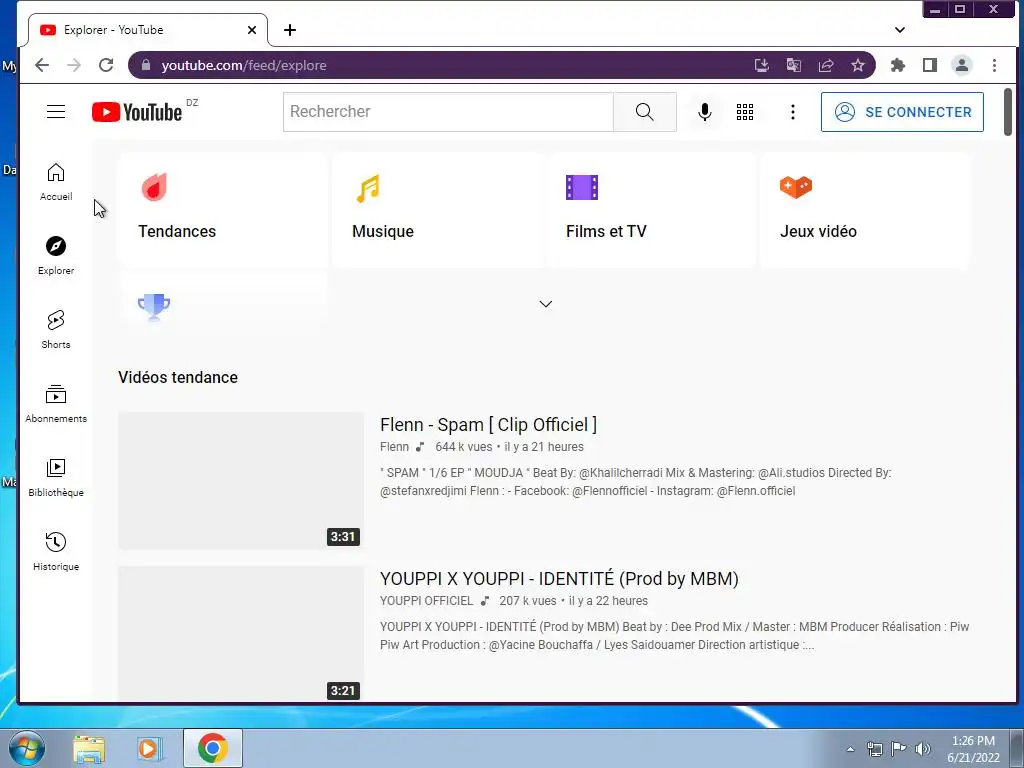1024x768 pixels.
Task: Open YouTube settings three-dot menu
Action: (793, 112)
